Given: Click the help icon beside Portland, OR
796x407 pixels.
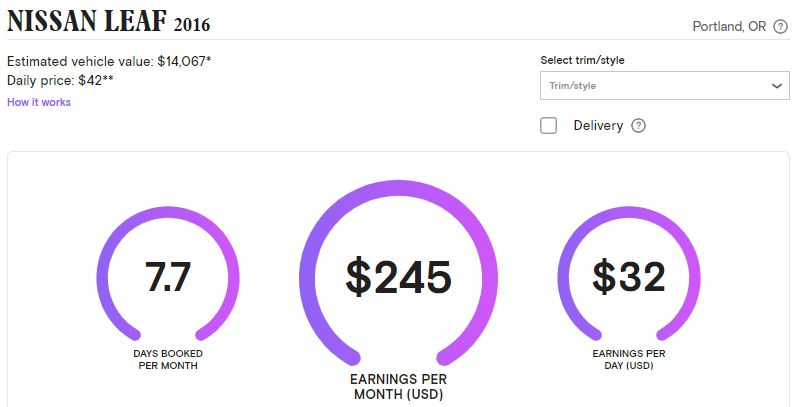Looking at the screenshot, I should click(780, 26).
